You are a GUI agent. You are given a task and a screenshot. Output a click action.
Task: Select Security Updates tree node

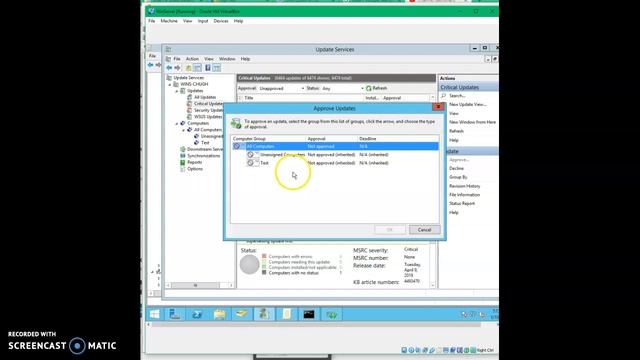point(209,110)
